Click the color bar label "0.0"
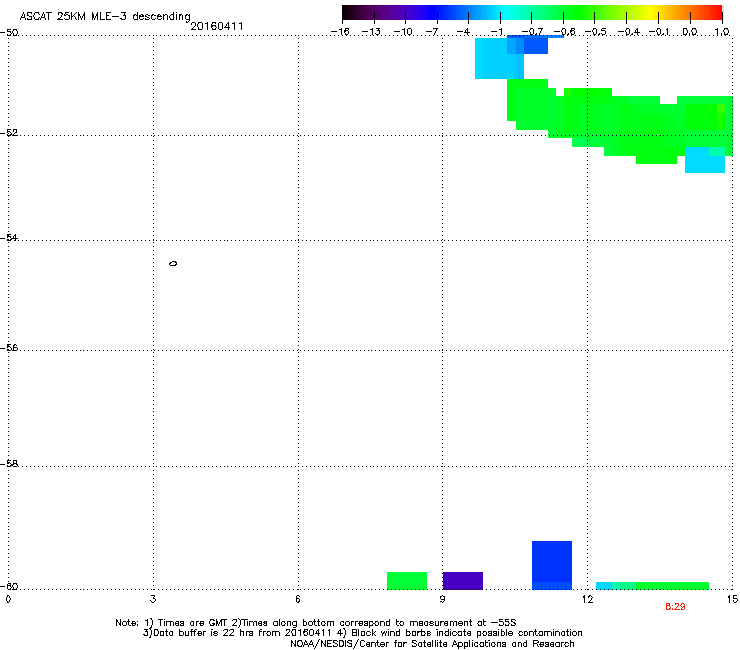Viewport: 740px width, 650px height. 690,32
